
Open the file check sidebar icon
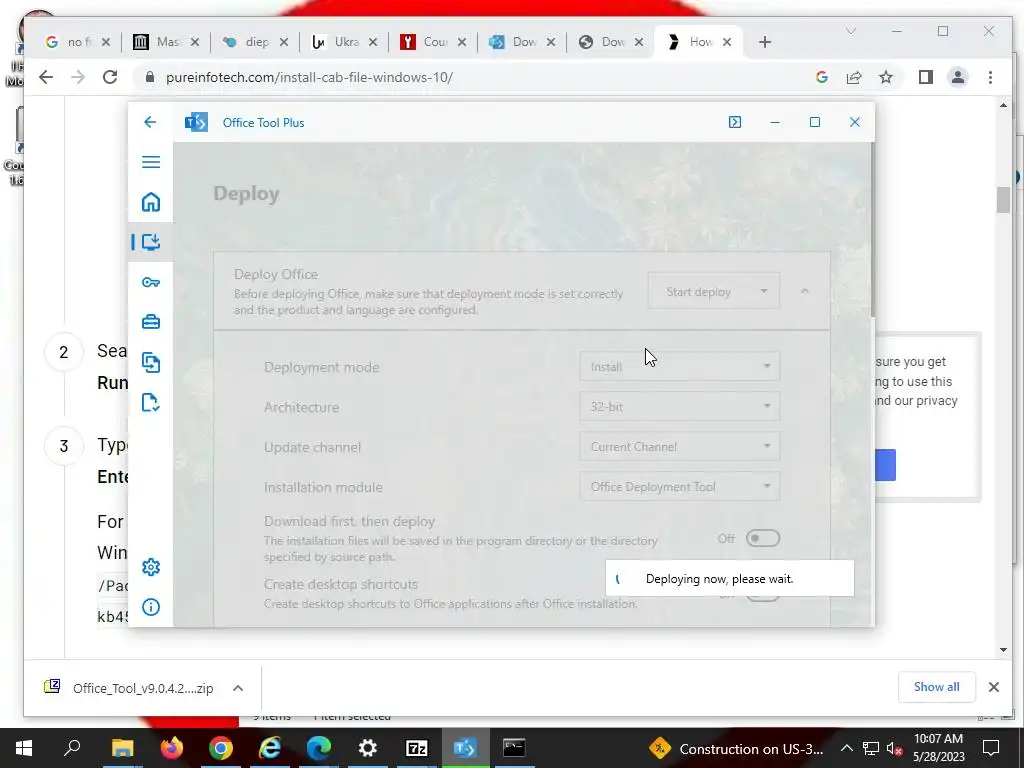pos(151,402)
